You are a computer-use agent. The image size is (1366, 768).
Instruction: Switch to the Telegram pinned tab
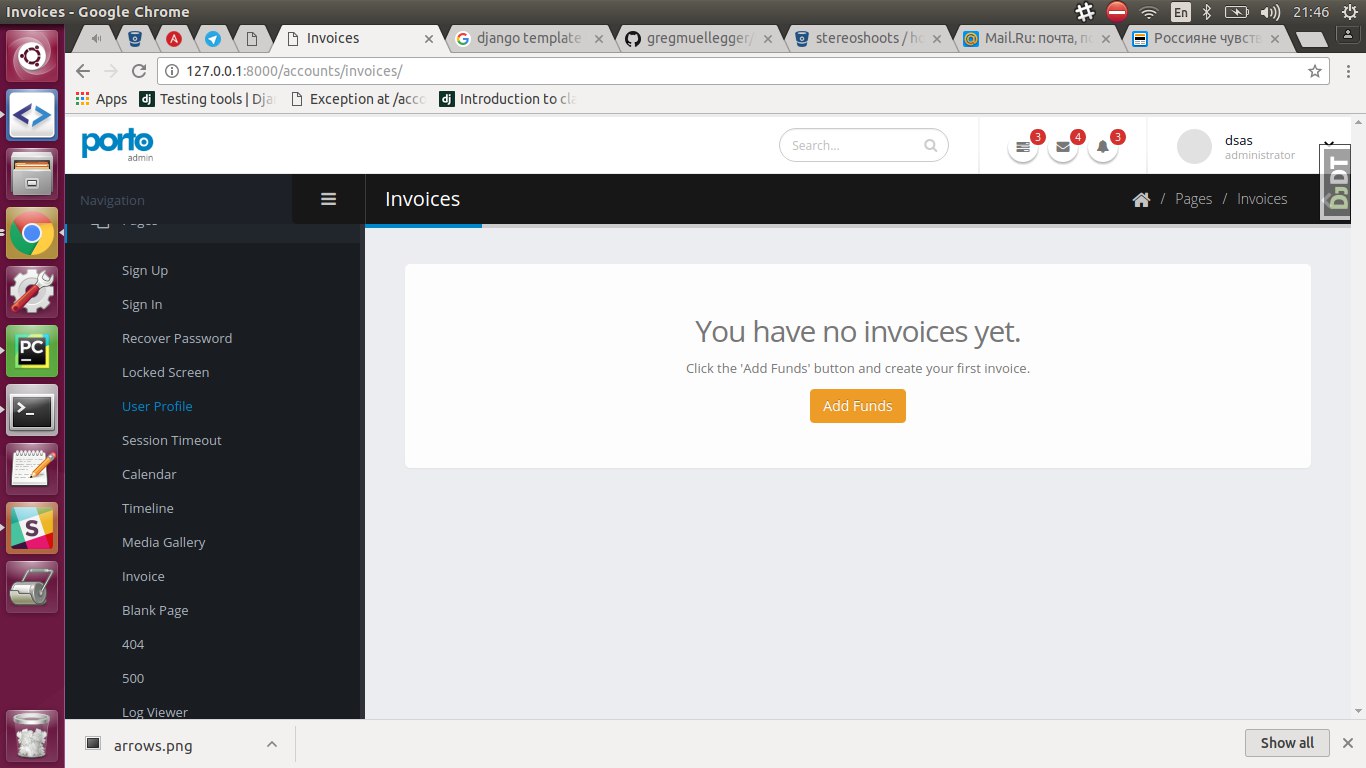click(213, 39)
